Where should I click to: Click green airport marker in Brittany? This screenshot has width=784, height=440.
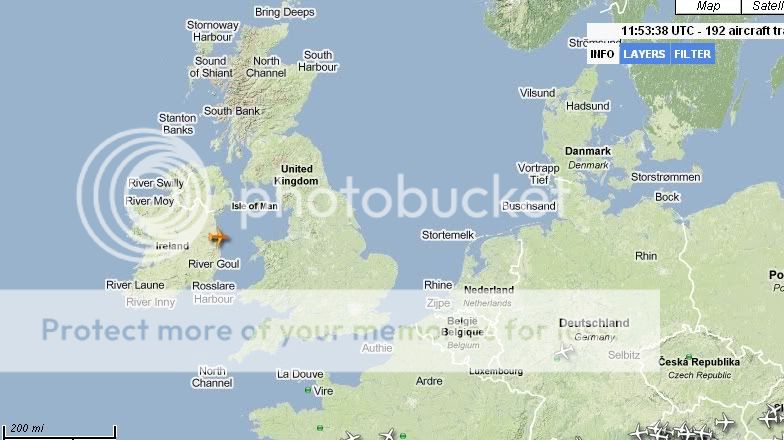320,428
